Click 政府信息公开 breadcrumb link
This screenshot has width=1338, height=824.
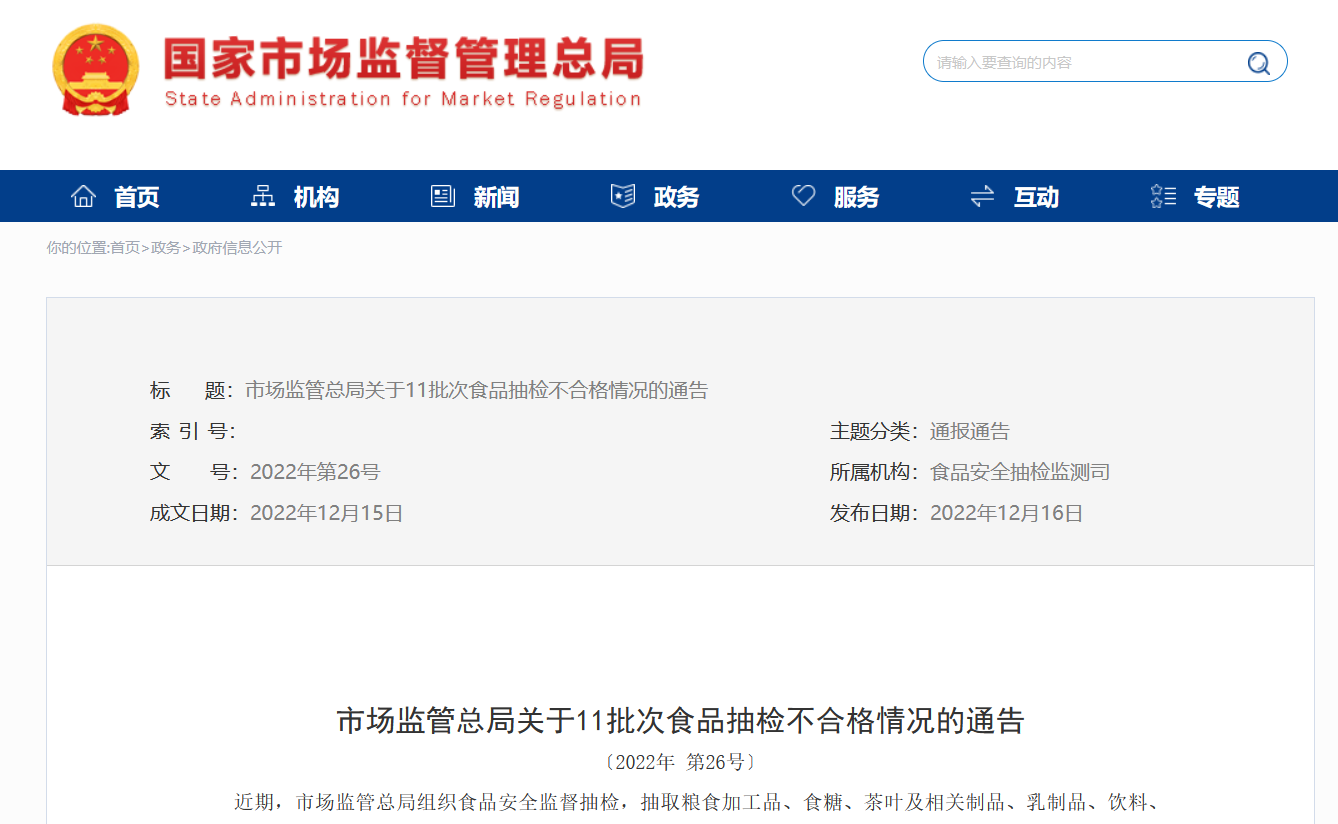click(237, 248)
